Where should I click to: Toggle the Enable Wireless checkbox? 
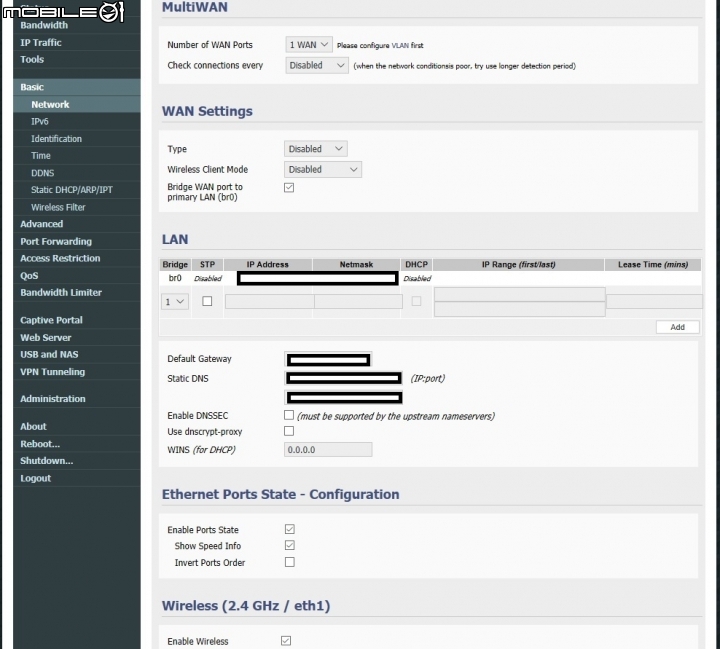(286, 641)
